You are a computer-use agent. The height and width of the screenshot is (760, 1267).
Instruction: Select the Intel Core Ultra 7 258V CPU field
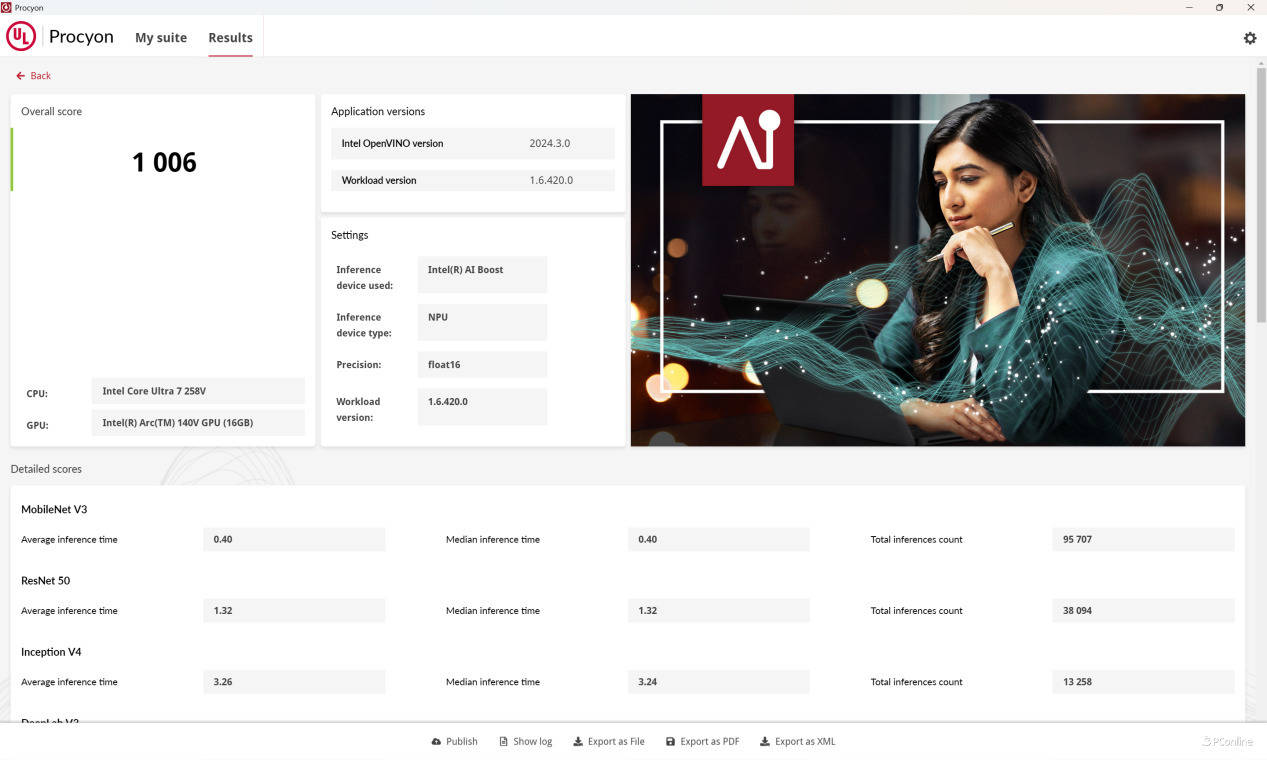(x=198, y=391)
